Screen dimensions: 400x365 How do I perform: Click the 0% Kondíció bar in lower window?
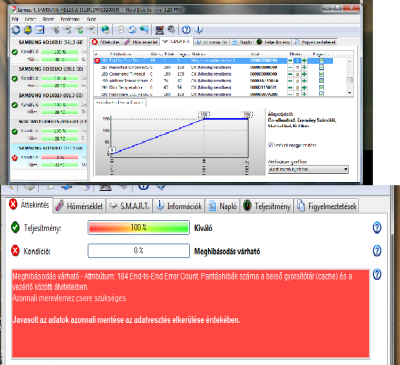[x=139, y=251]
